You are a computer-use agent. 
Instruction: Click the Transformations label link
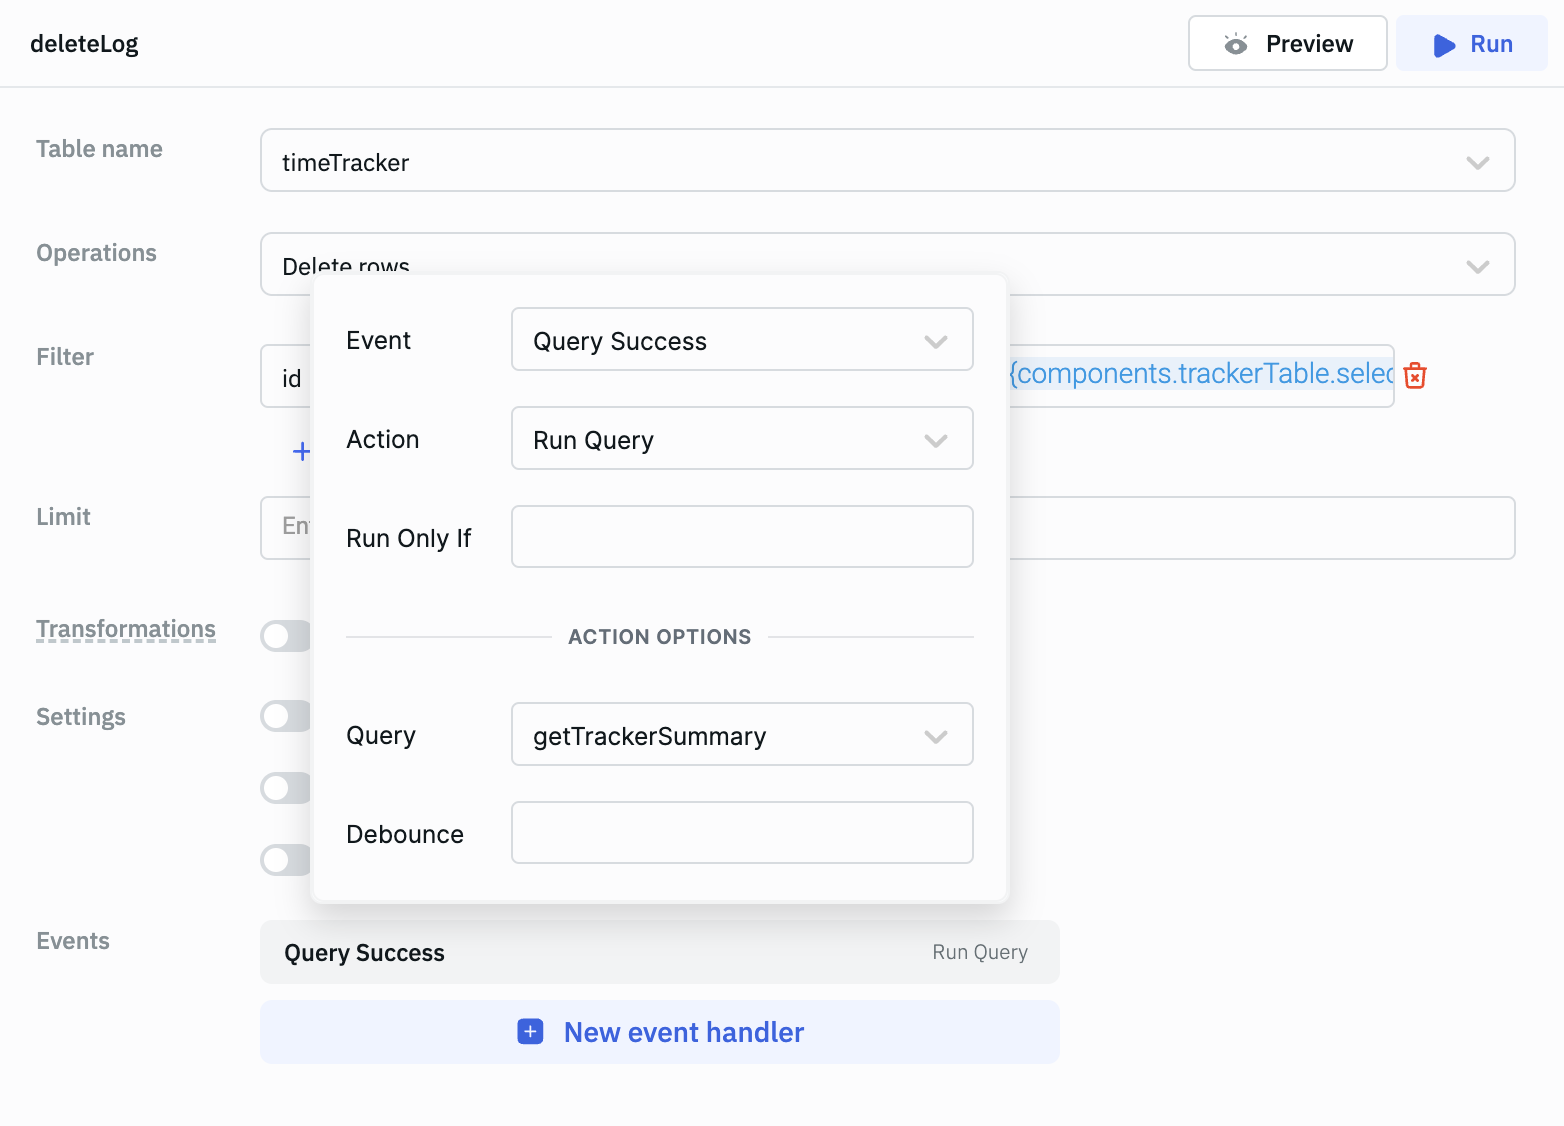click(x=126, y=629)
